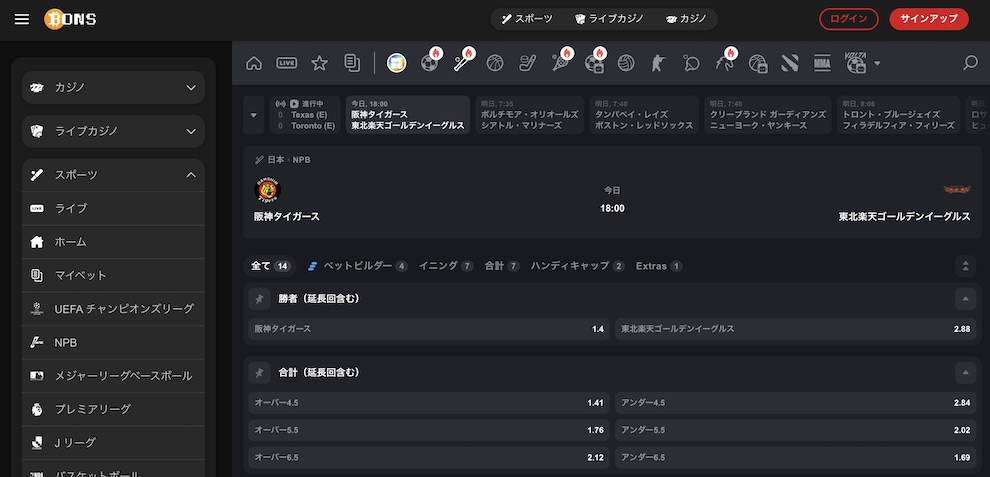Image resolution: width=990 pixels, height=477 pixels.
Task: Select the MMA sport icon
Action: (x=822, y=63)
